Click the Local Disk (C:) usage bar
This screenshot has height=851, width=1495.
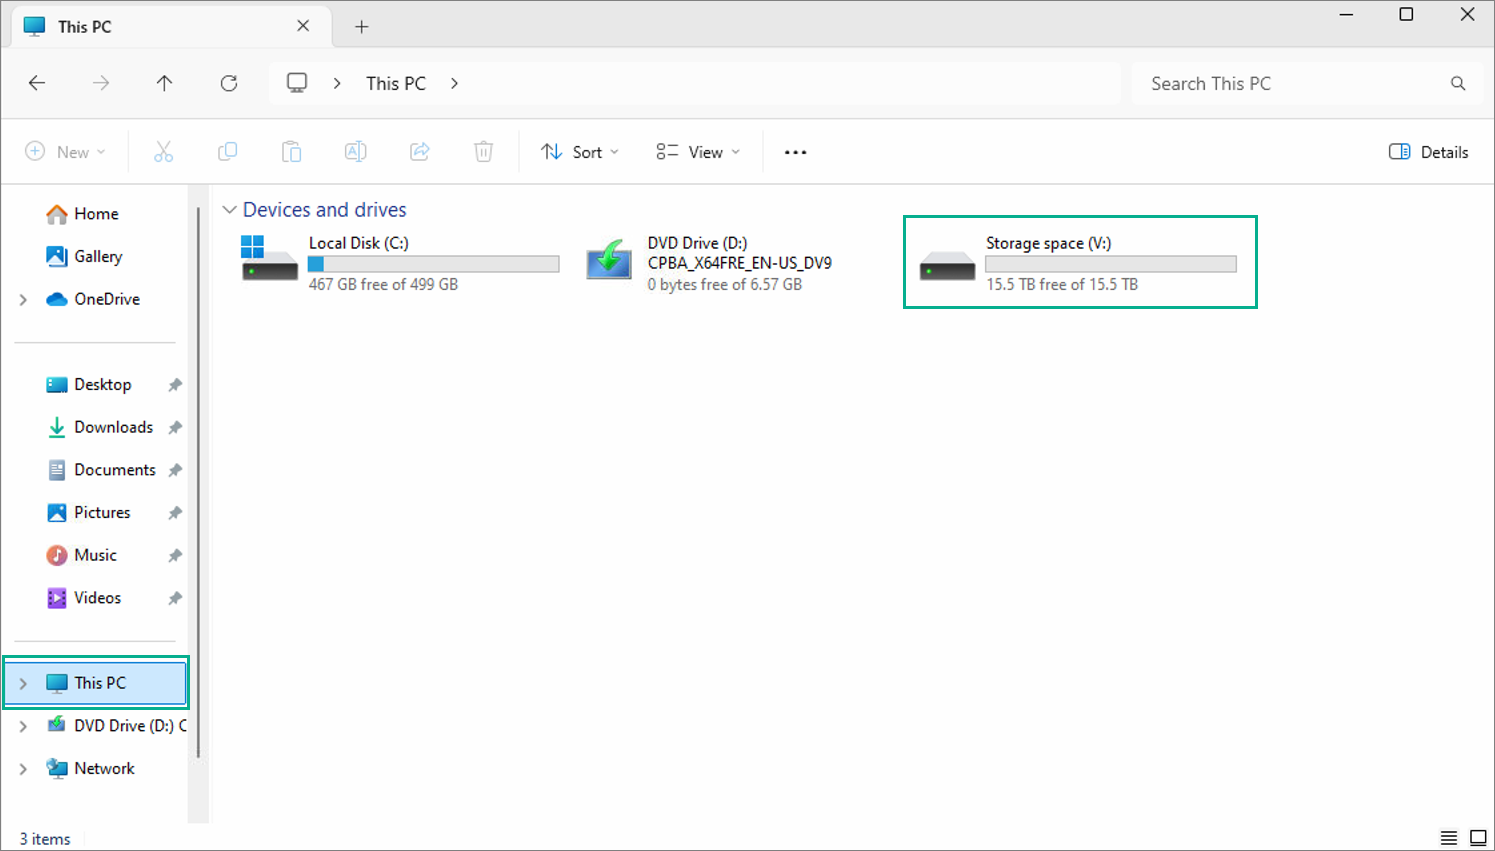tap(433, 264)
